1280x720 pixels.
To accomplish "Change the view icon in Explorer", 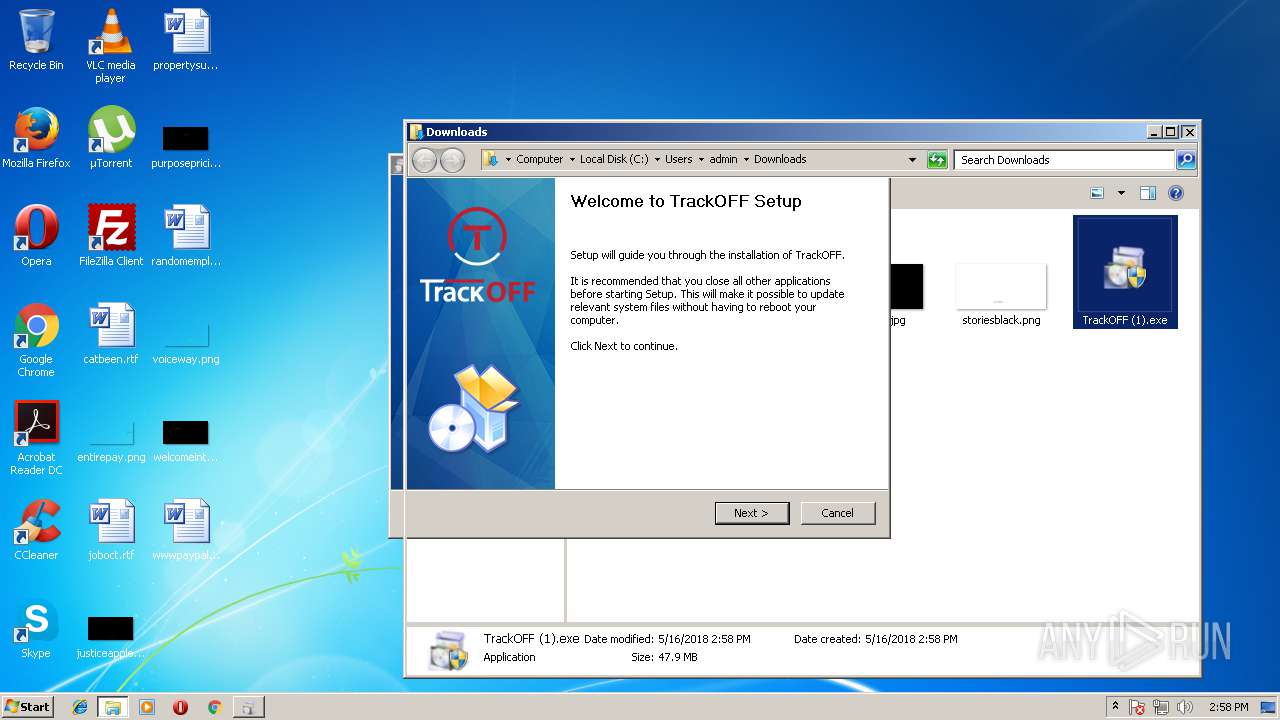I will pyautogui.click(x=1098, y=193).
